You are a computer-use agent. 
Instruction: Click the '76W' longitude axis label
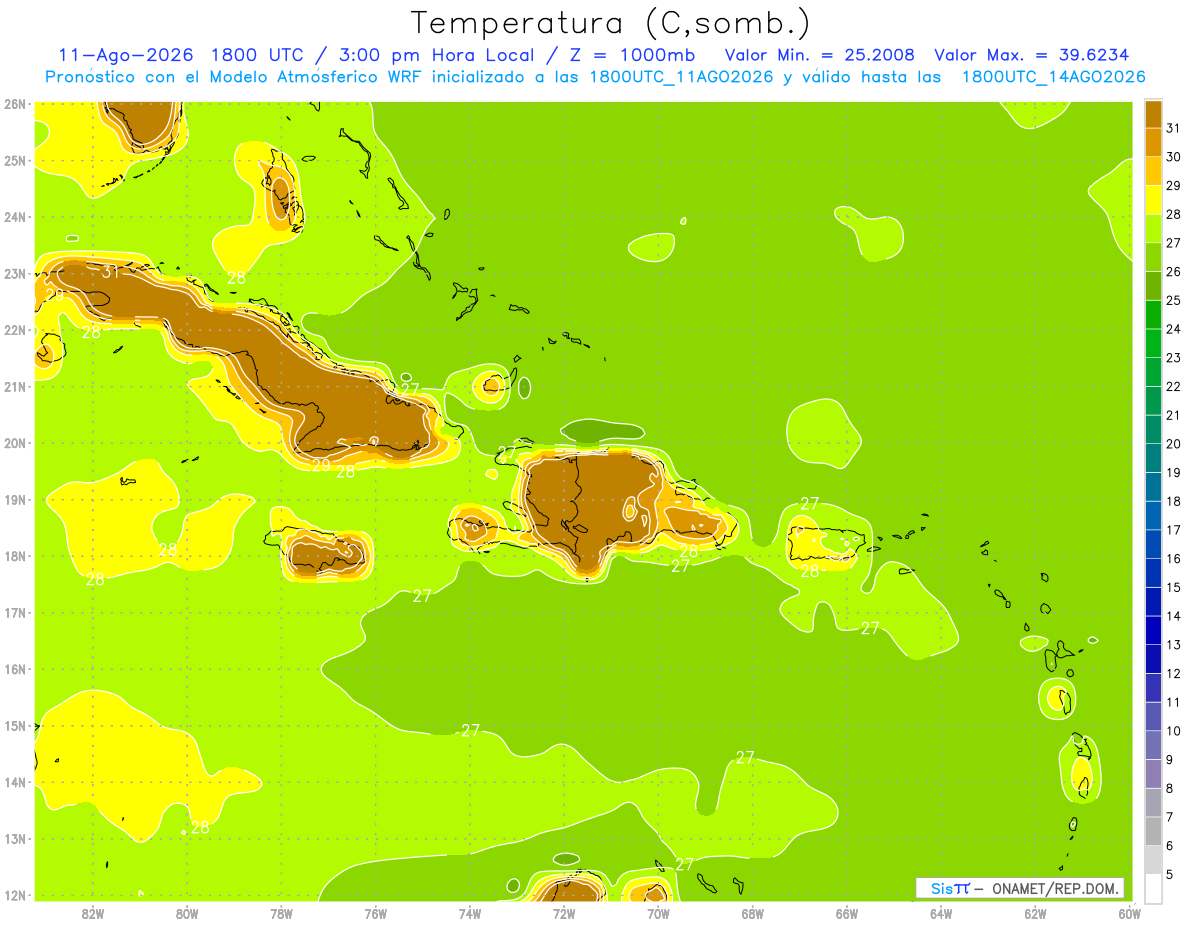point(376,913)
